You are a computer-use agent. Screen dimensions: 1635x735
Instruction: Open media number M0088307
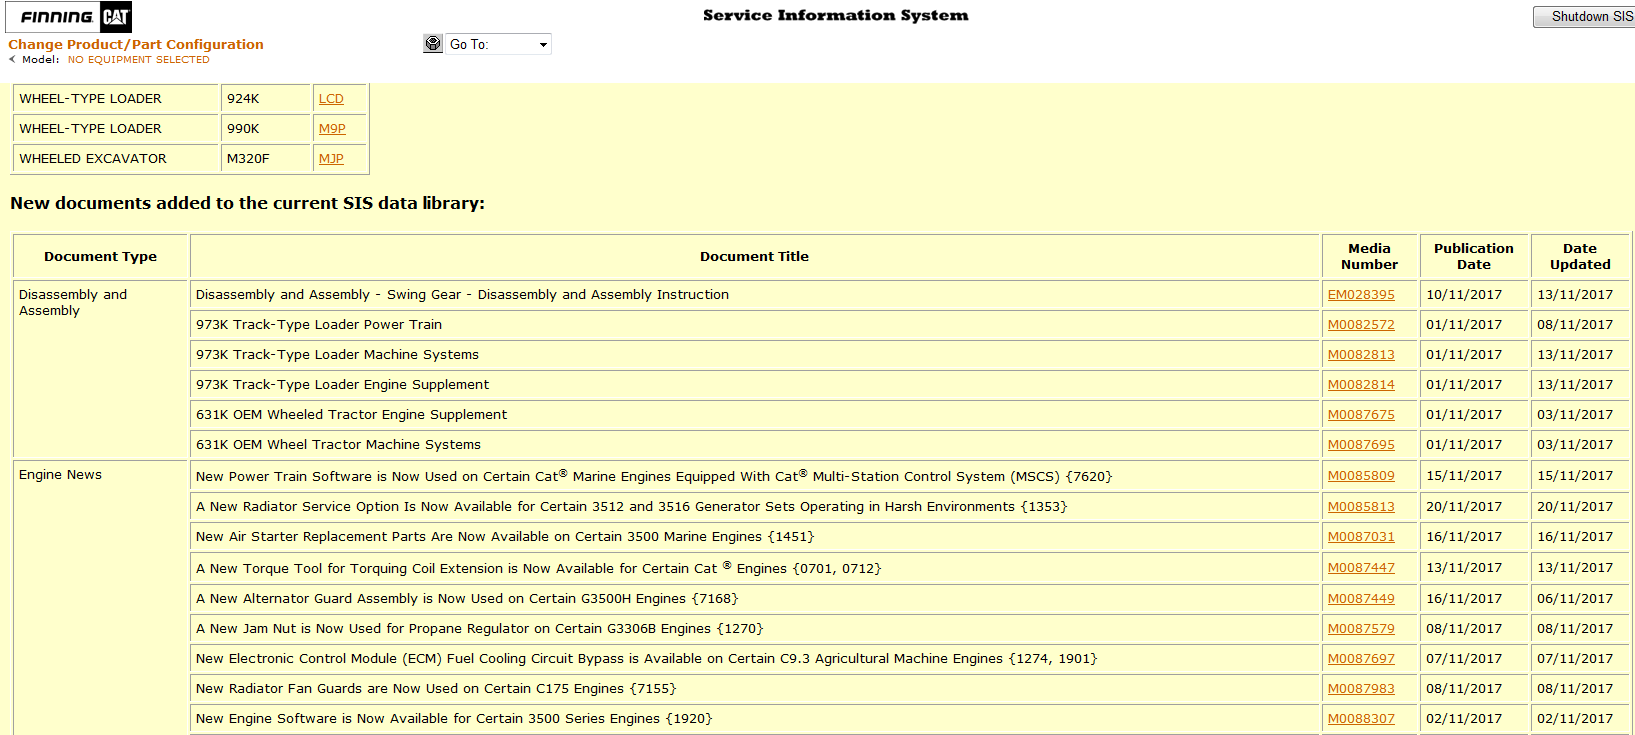tap(1361, 719)
